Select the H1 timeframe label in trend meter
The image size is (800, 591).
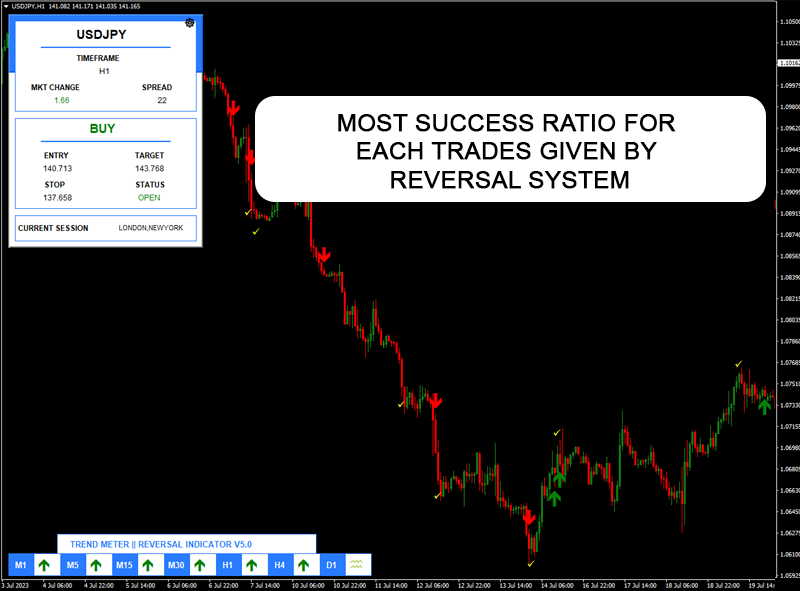pyautogui.click(x=228, y=565)
